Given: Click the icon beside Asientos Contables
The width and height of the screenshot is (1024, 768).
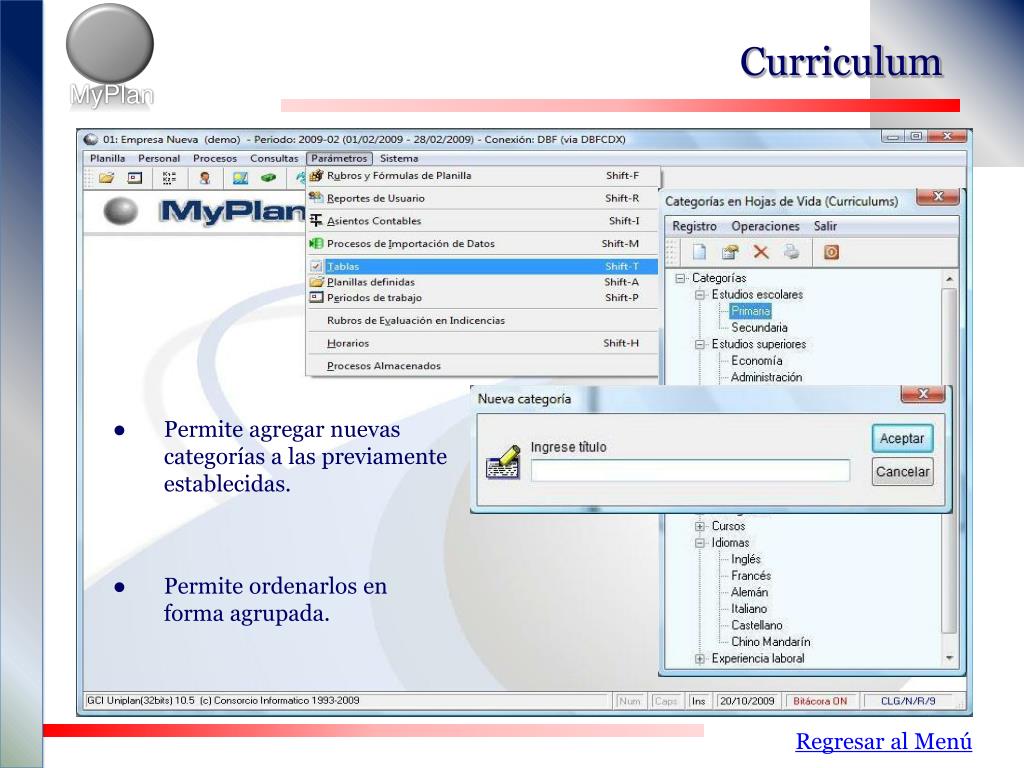Looking at the screenshot, I should coord(317,220).
